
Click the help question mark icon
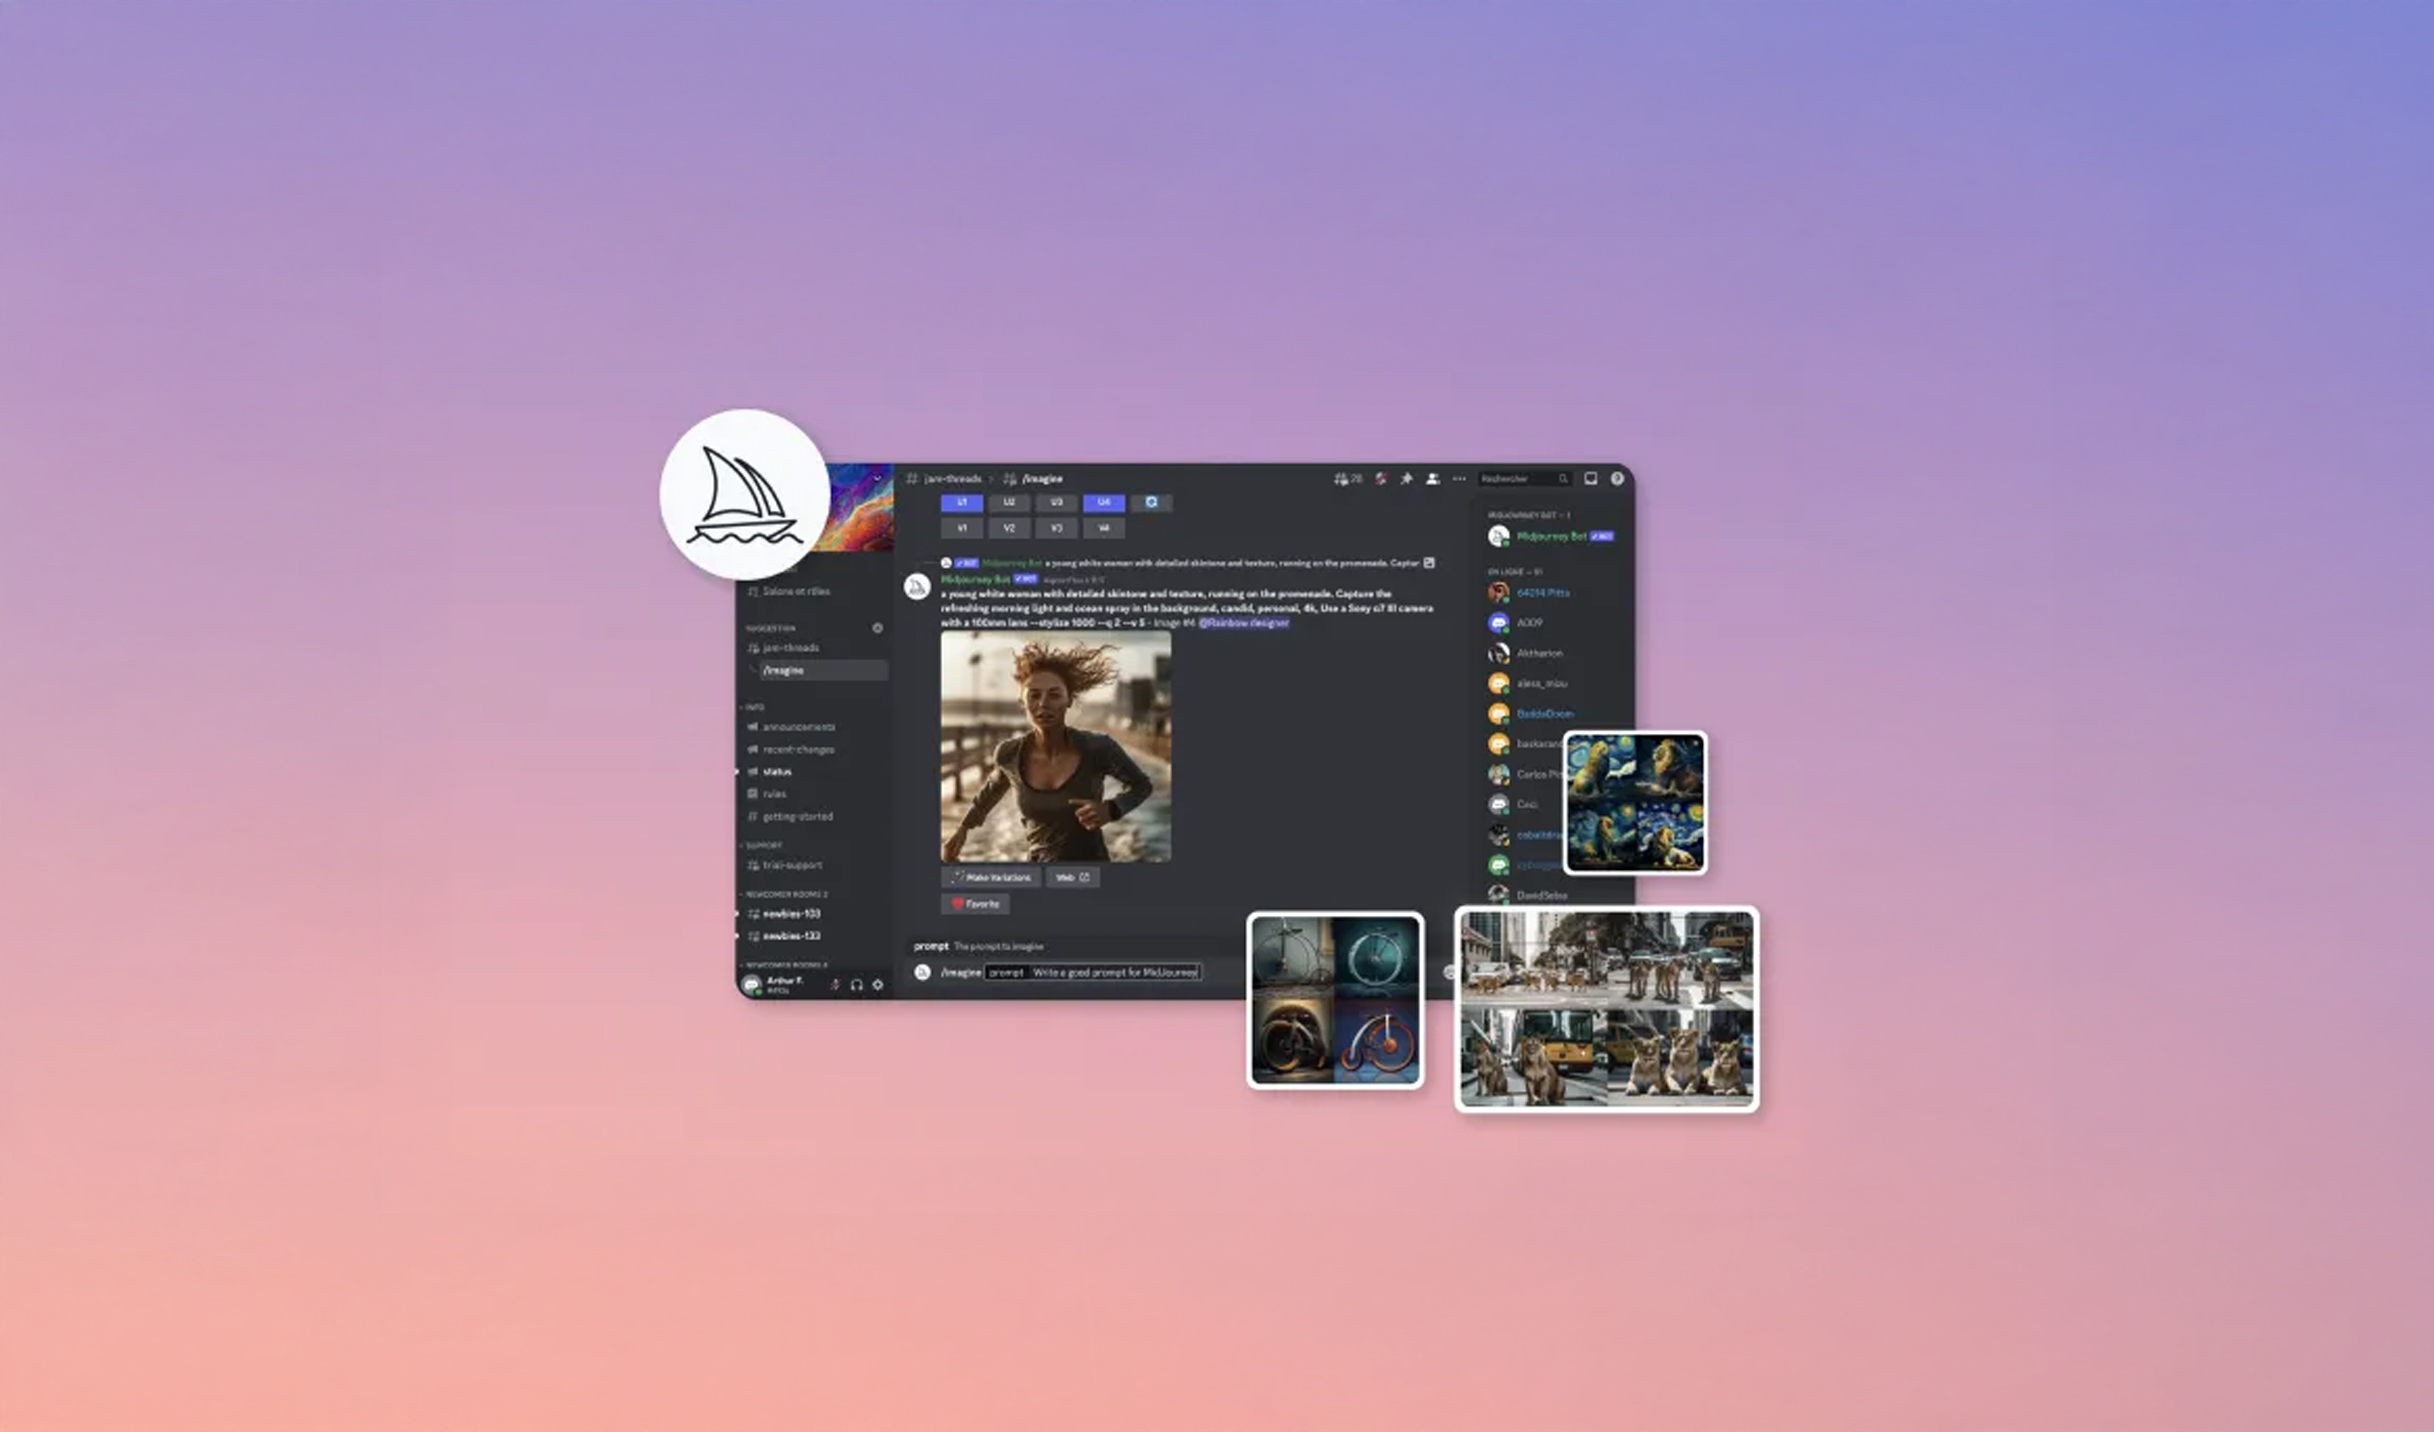coord(1617,479)
